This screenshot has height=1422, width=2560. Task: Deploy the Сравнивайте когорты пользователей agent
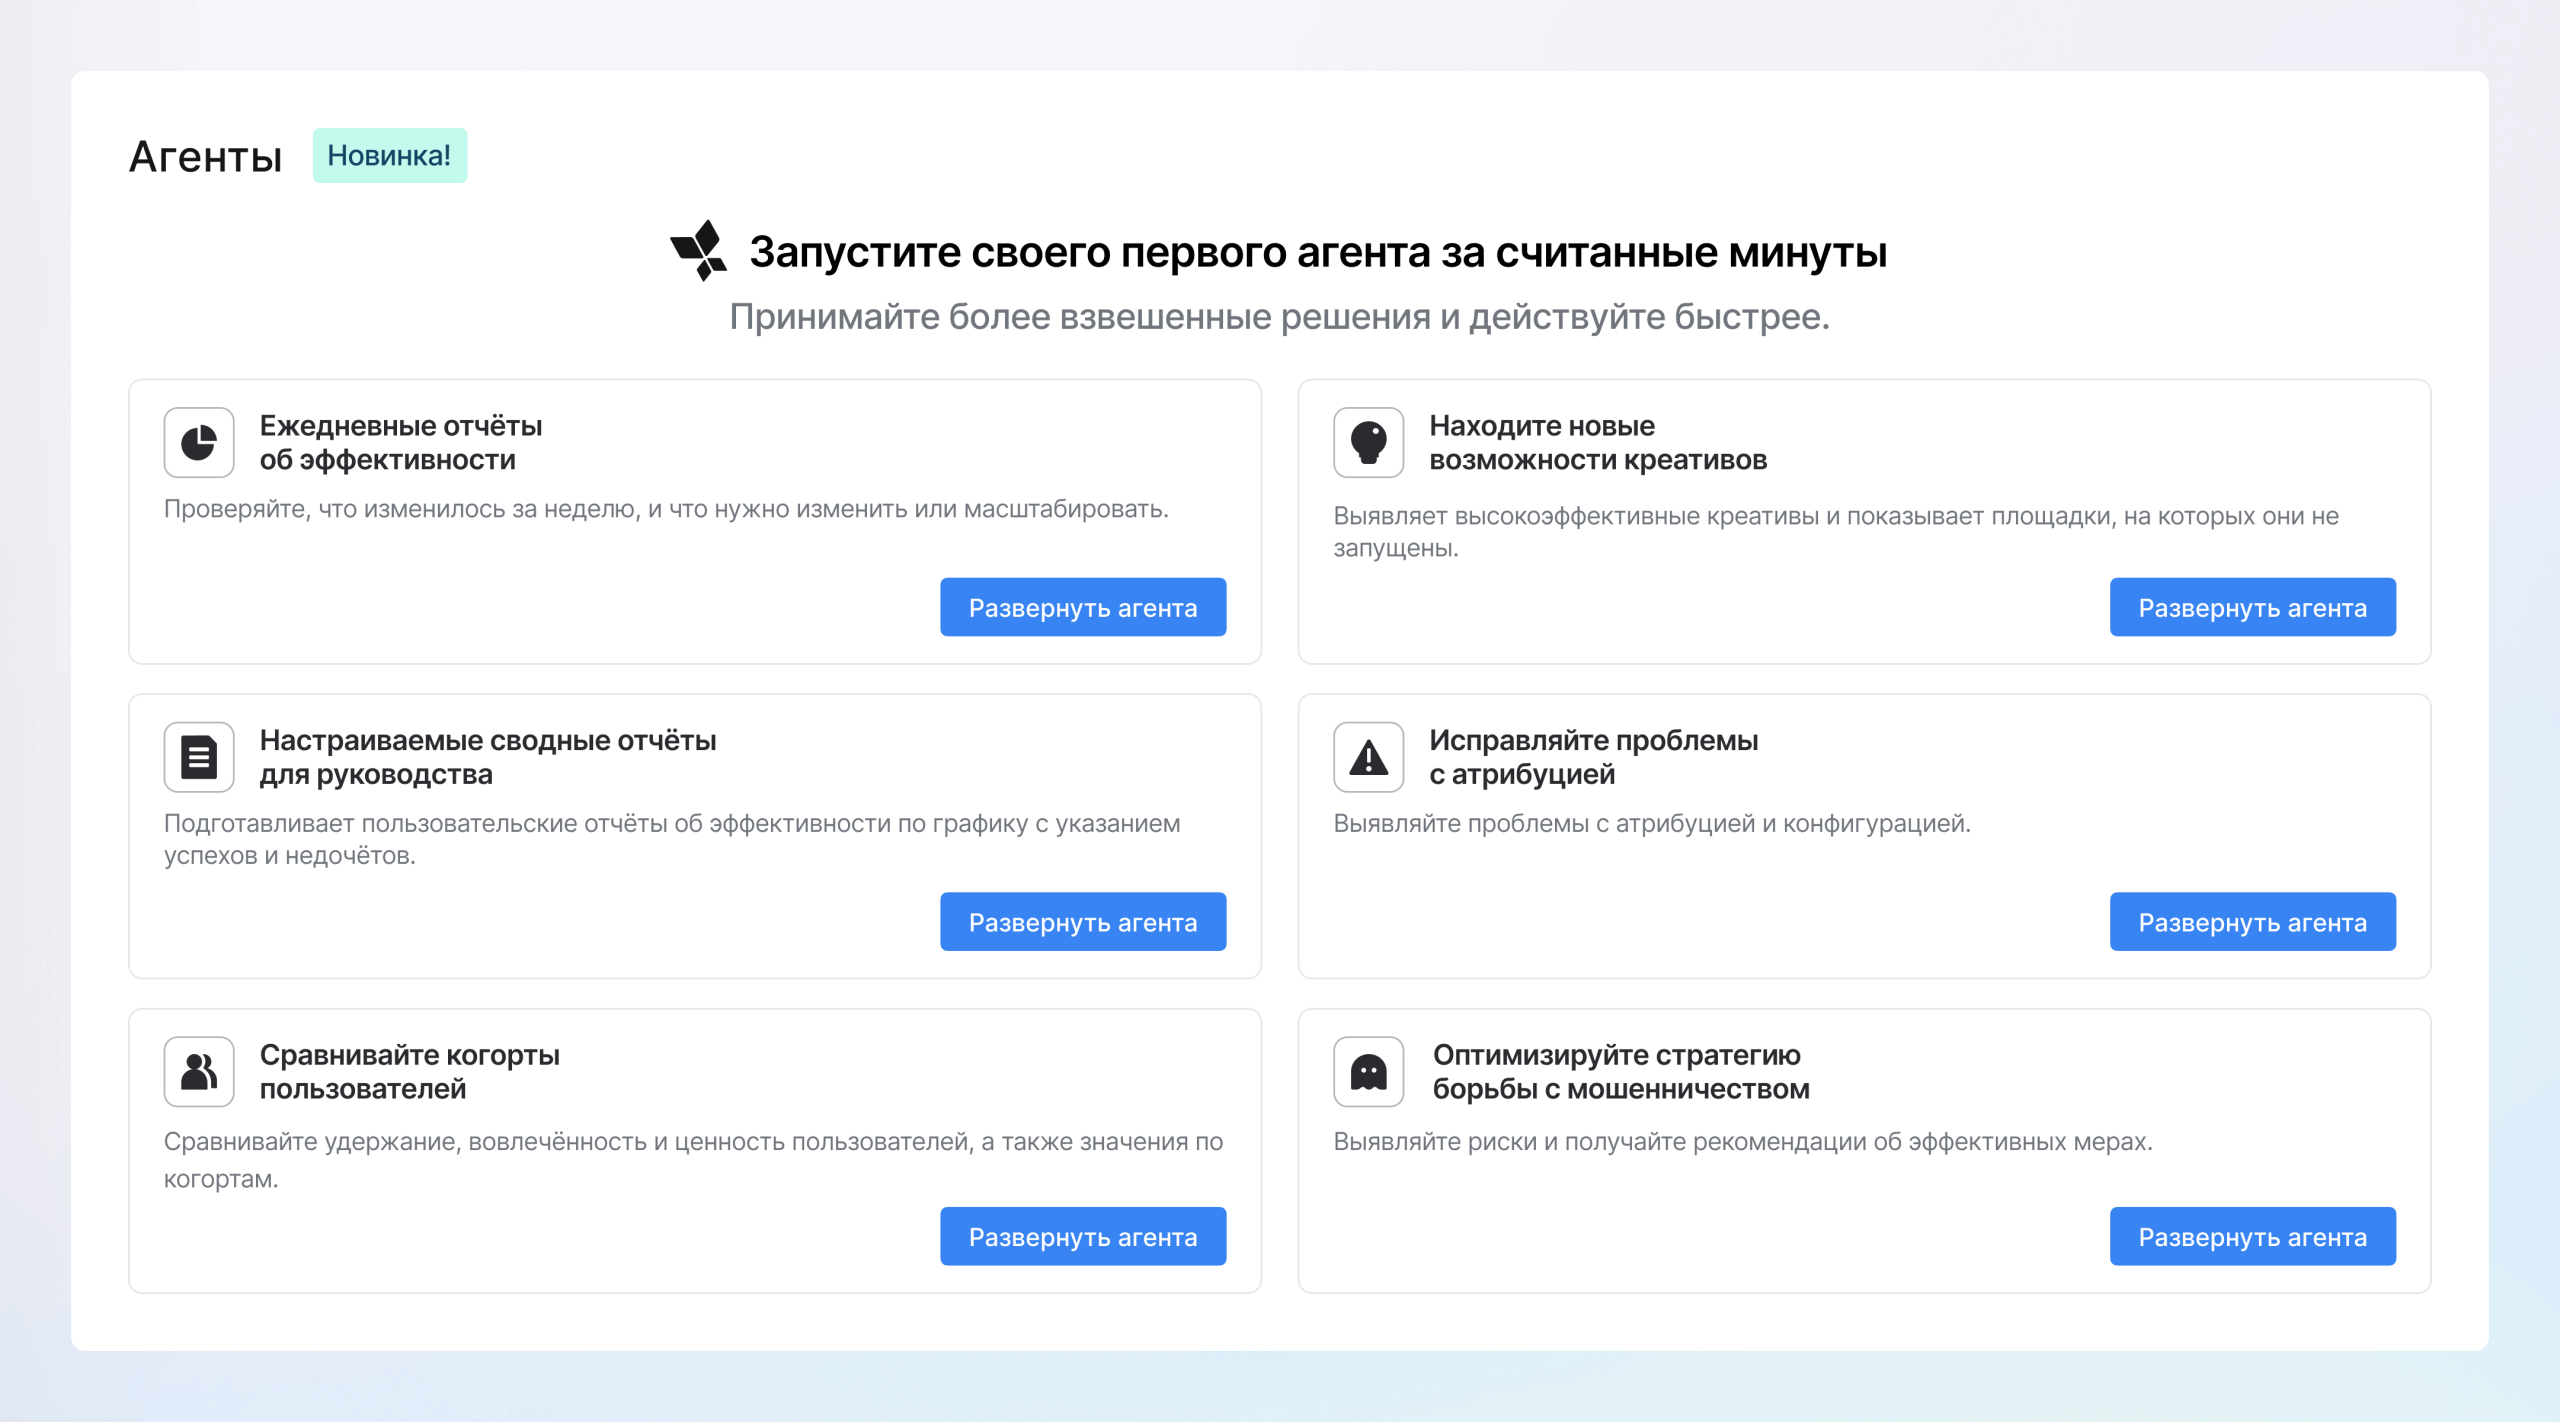click(x=1082, y=1236)
